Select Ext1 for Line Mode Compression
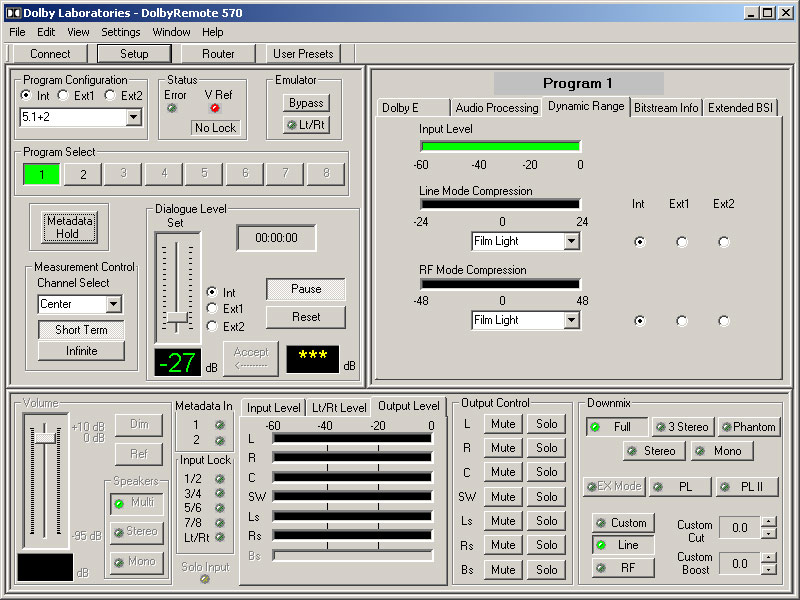Viewport: 800px width, 600px height. coord(681,241)
